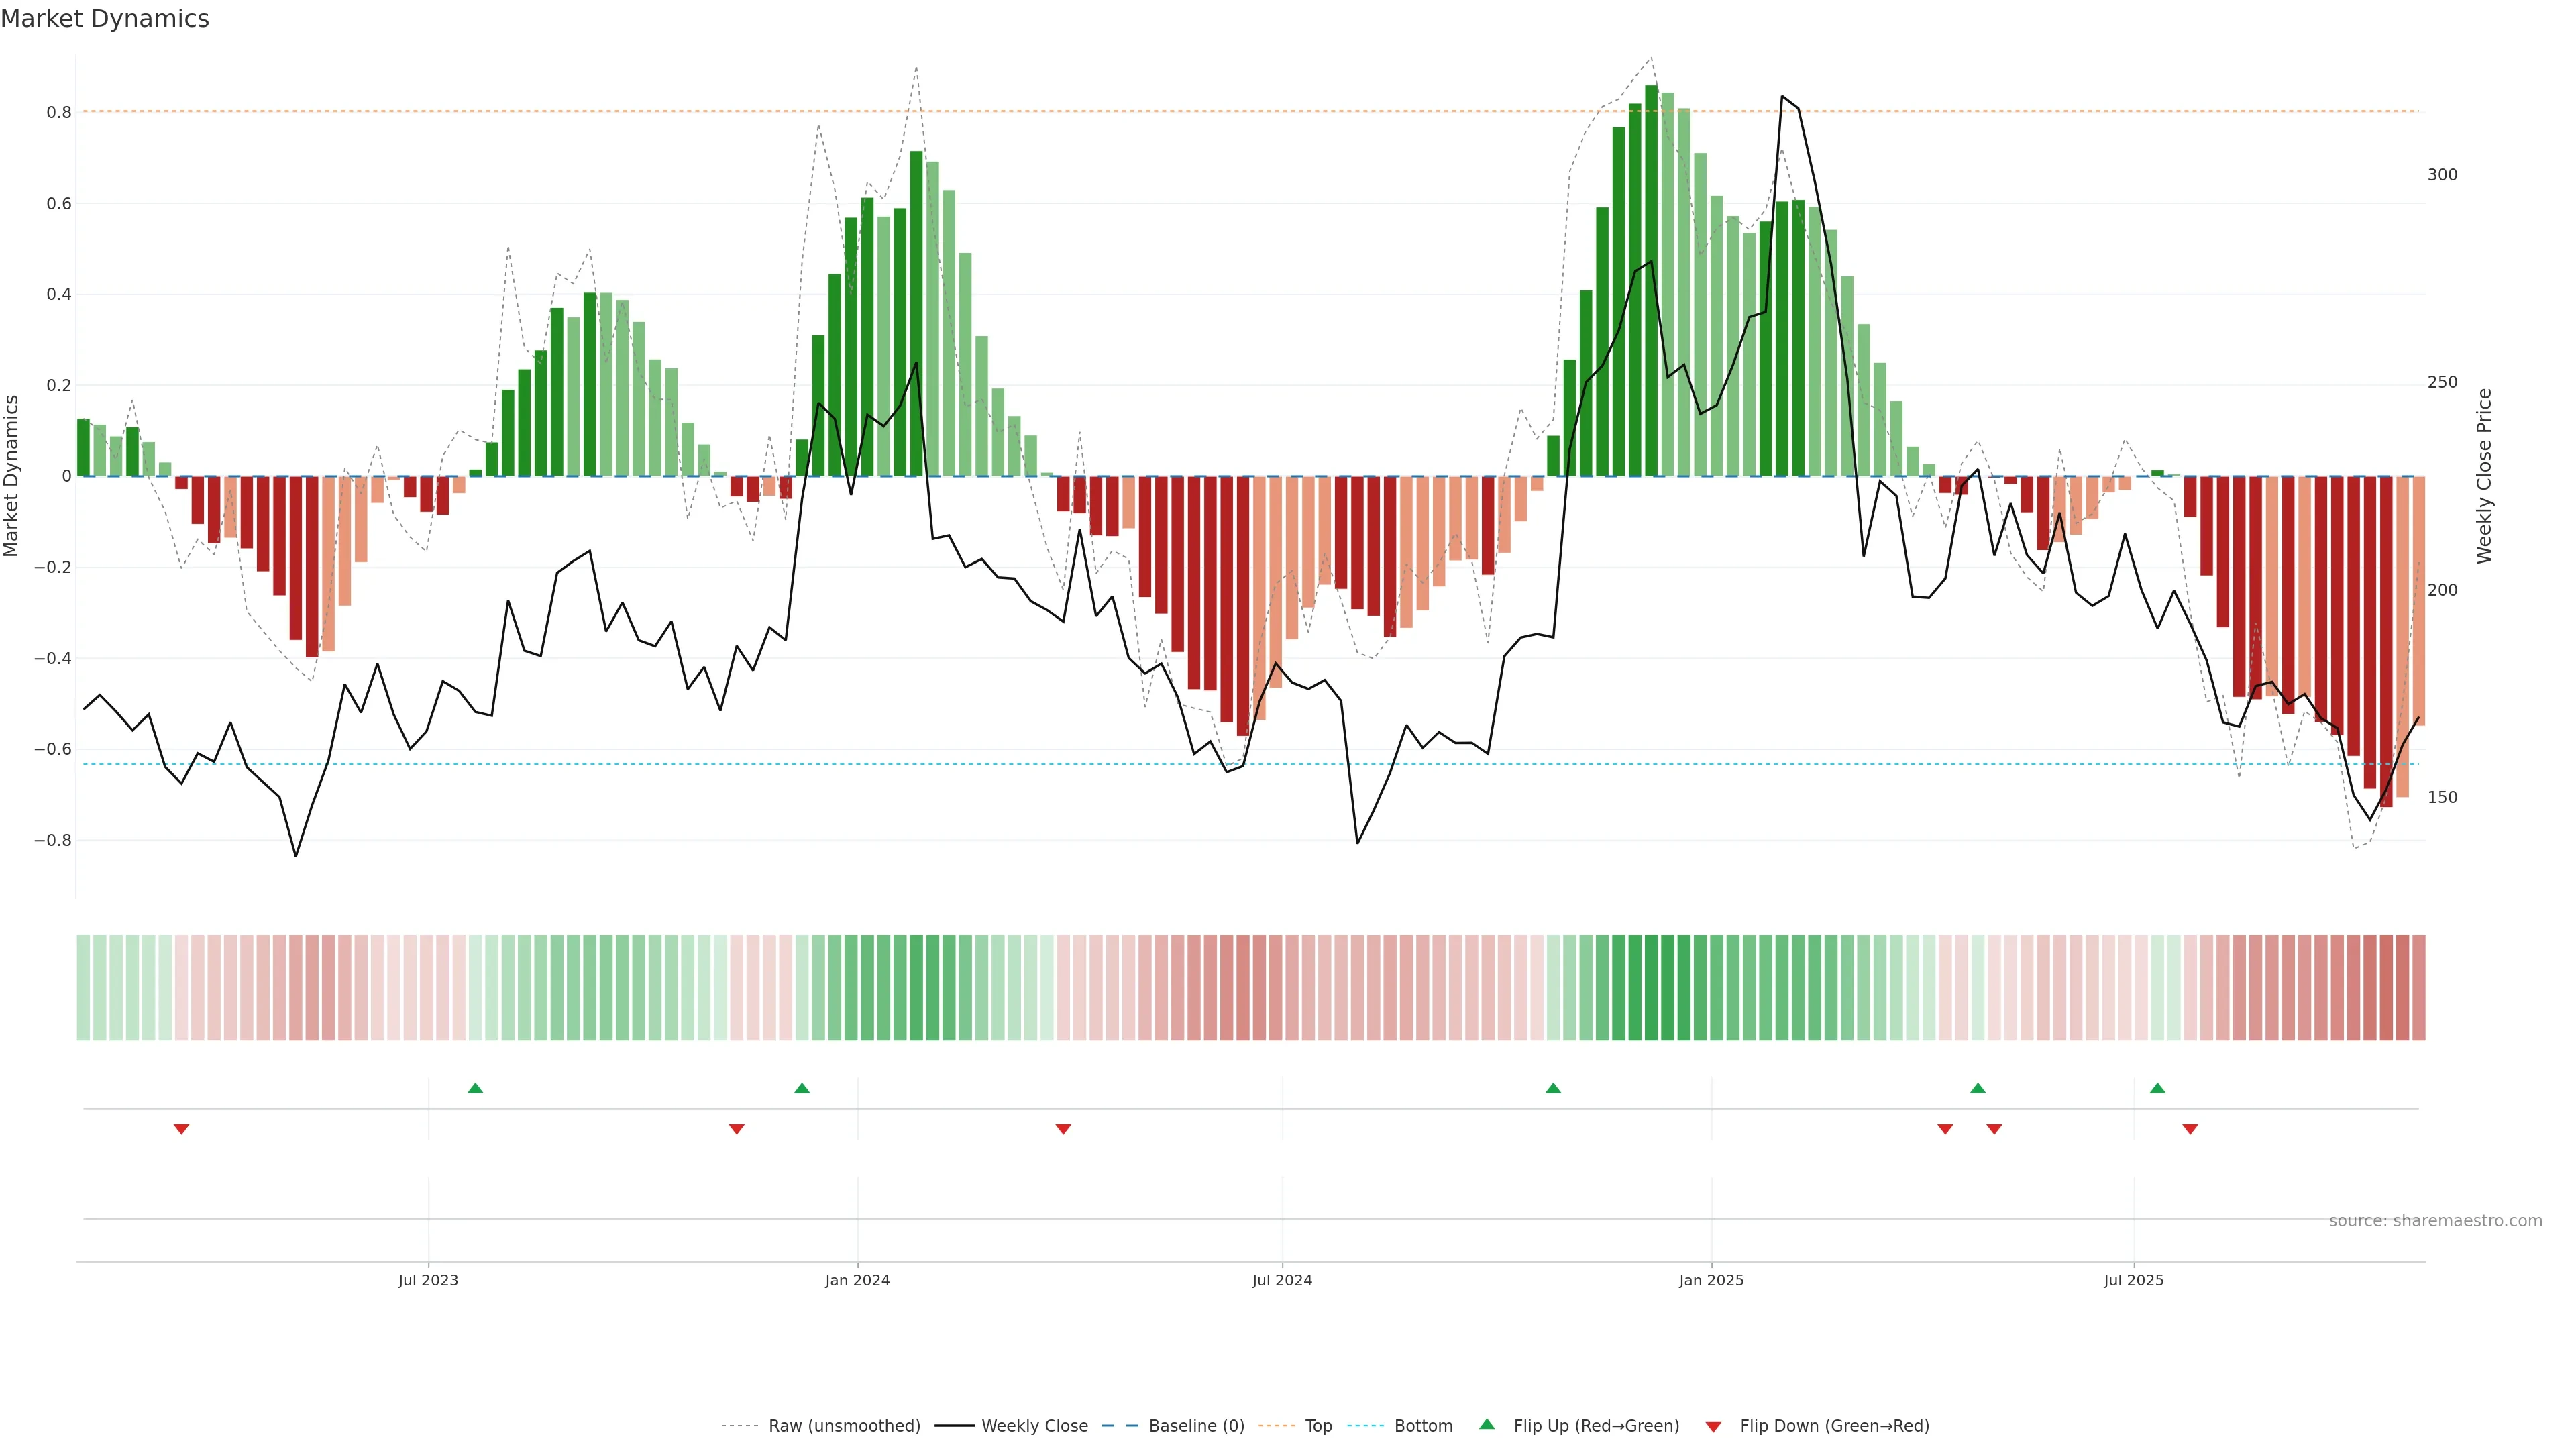The height and width of the screenshot is (1449, 2576).
Task: Click the first green flip-up triangle after Jul 2023
Action: point(475,1088)
